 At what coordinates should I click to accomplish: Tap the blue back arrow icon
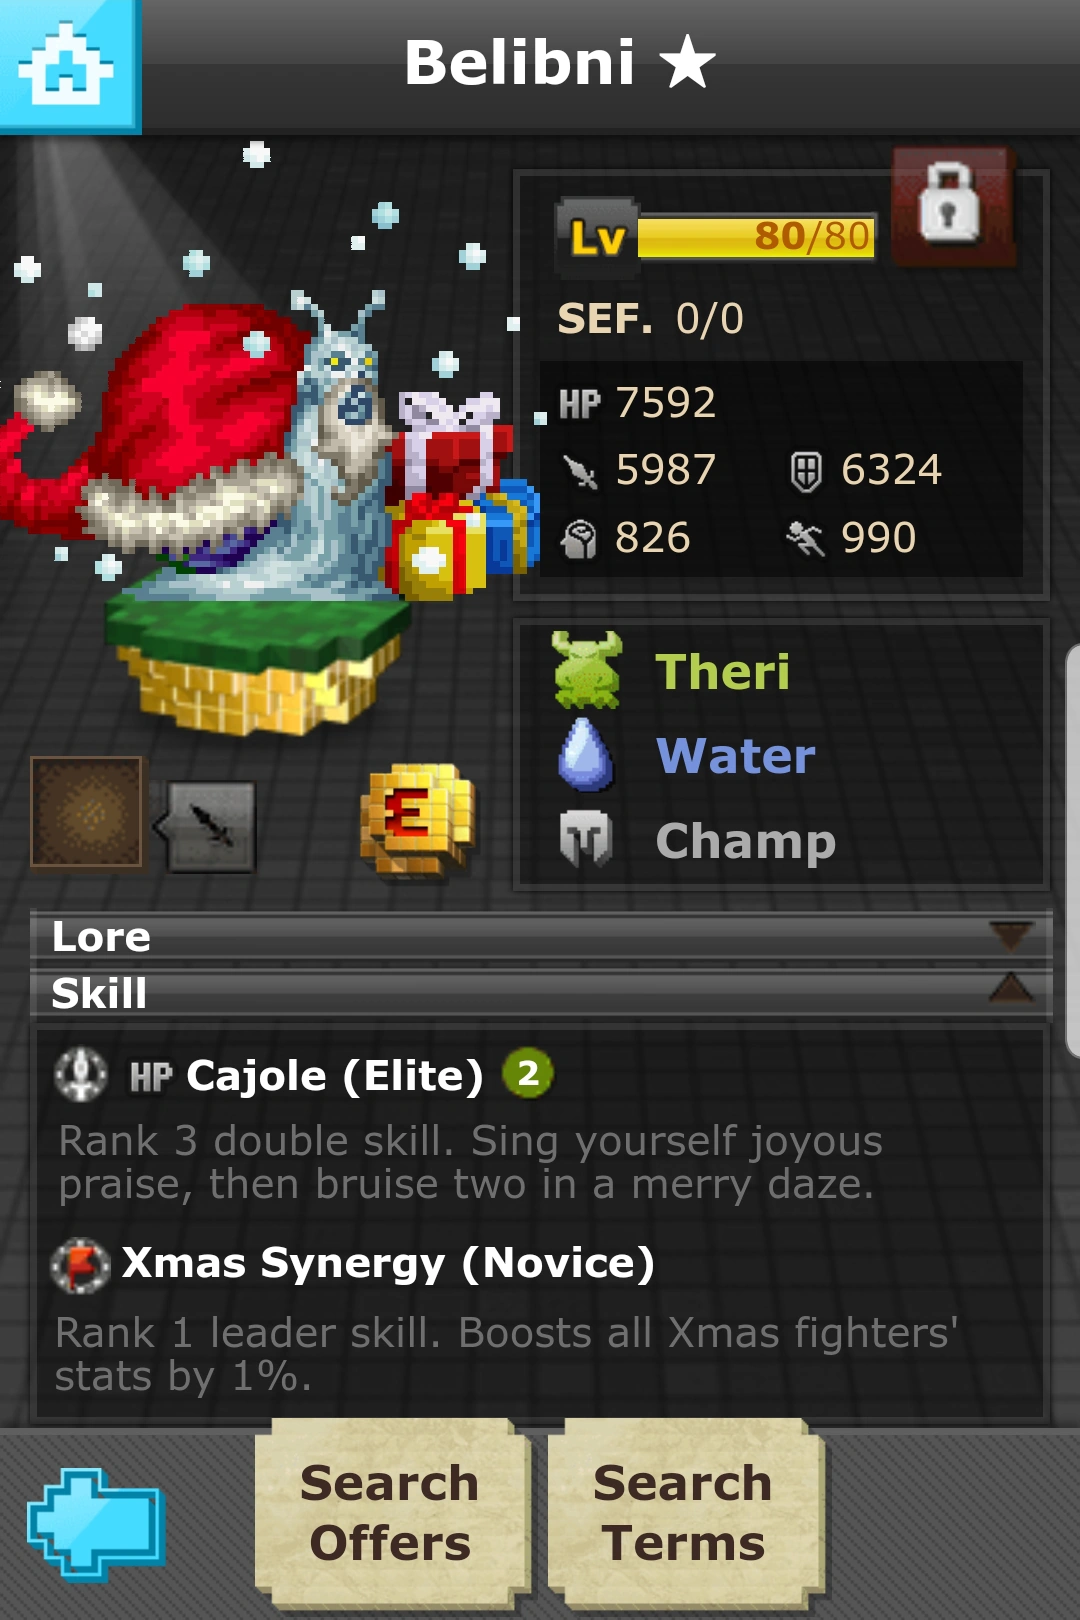coord(96,1524)
